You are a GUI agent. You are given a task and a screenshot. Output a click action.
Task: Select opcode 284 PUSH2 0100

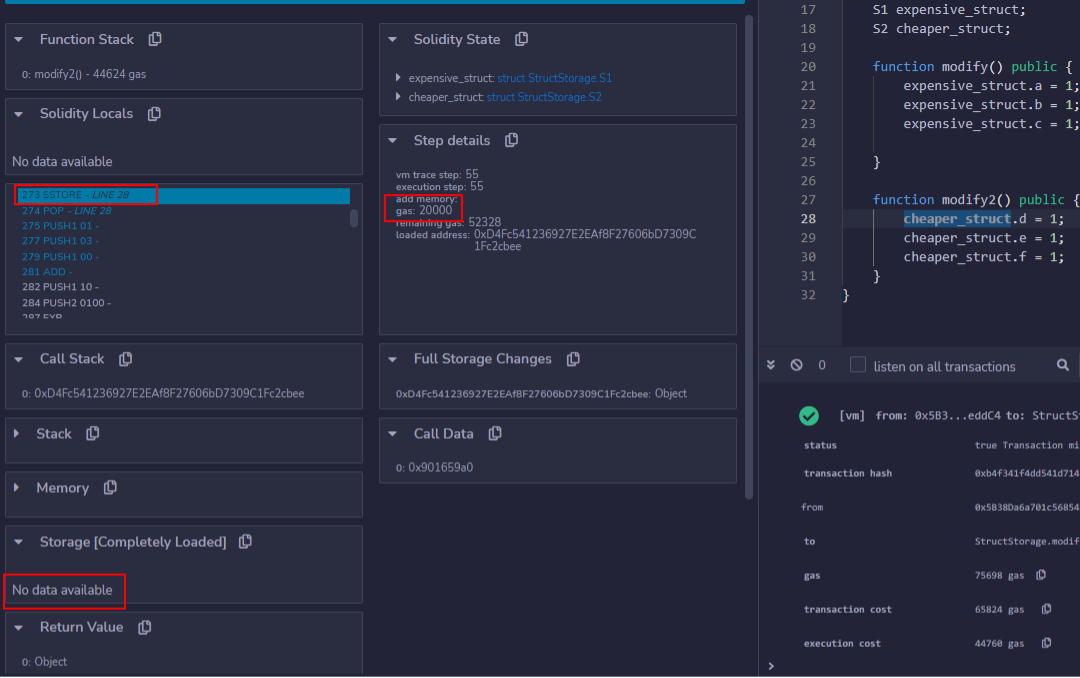pyautogui.click(x=67, y=302)
